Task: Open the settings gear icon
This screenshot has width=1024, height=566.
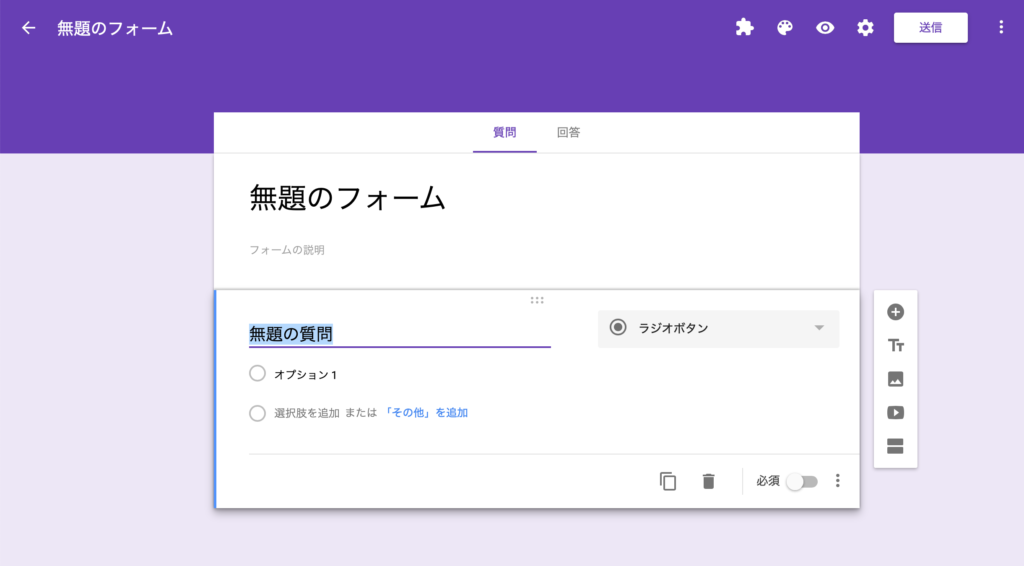Action: click(865, 27)
